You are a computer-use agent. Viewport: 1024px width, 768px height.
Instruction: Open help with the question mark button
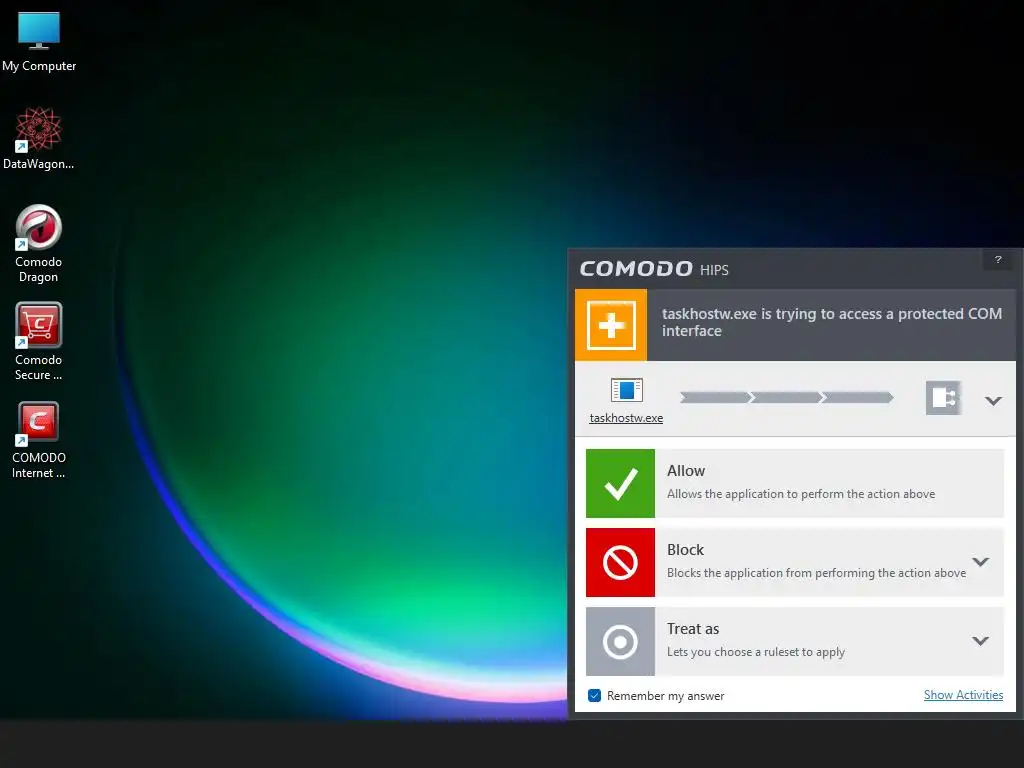998,260
